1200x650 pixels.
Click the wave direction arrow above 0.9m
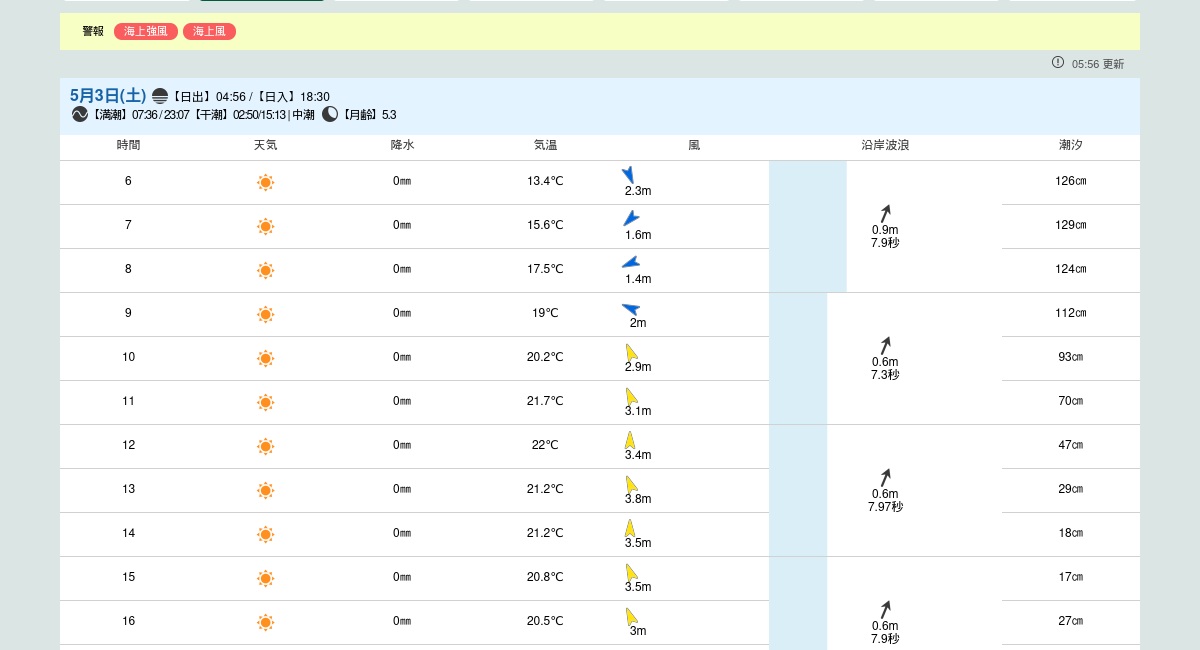[885, 213]
